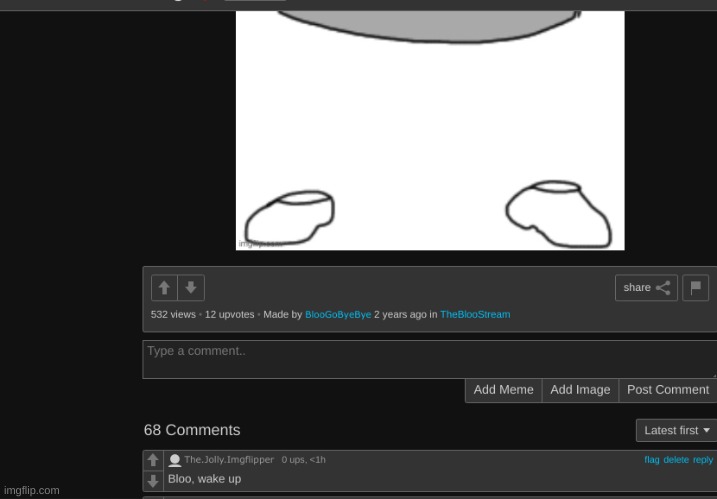The image size is (717, 499).
Task: Open the share options for the meme
Action: (646, 288)
